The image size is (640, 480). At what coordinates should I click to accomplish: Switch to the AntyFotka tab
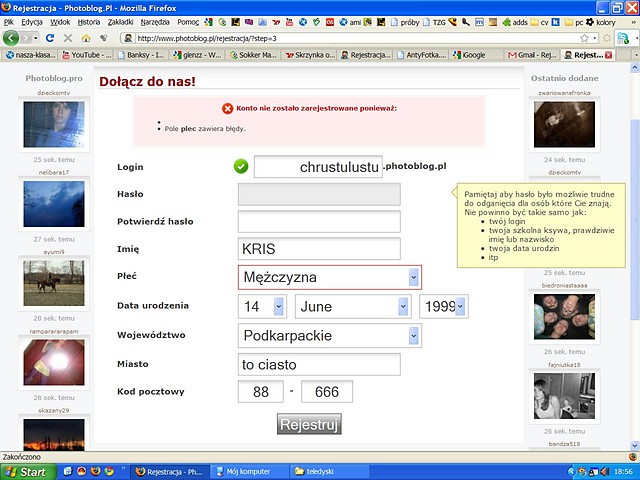(421, 55)
